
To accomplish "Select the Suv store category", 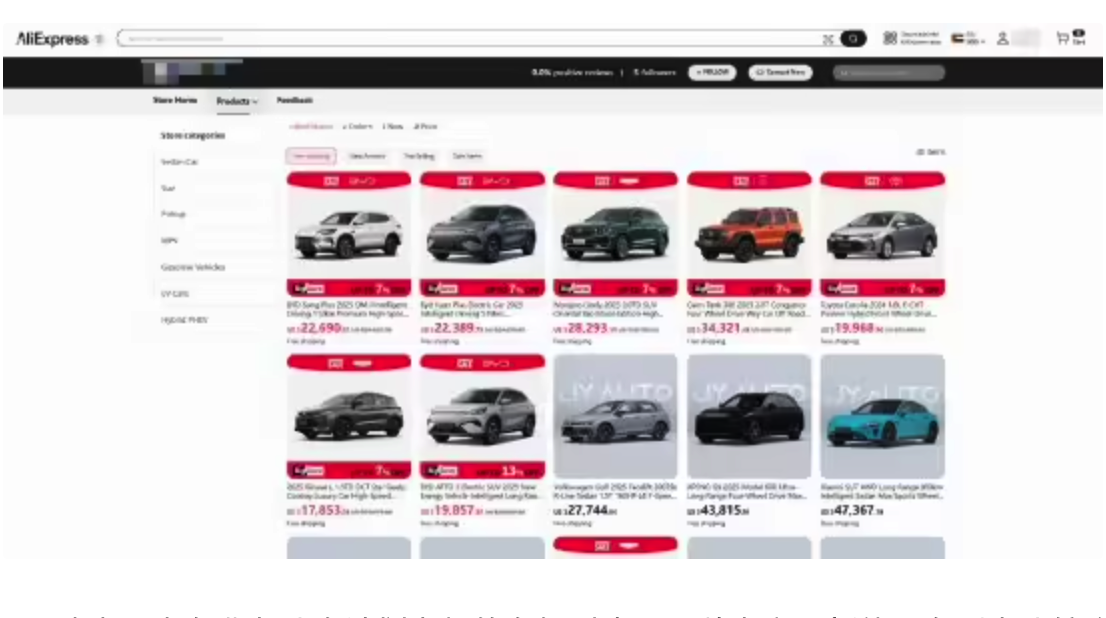I will pyautogui.click(x=168, y=188).
